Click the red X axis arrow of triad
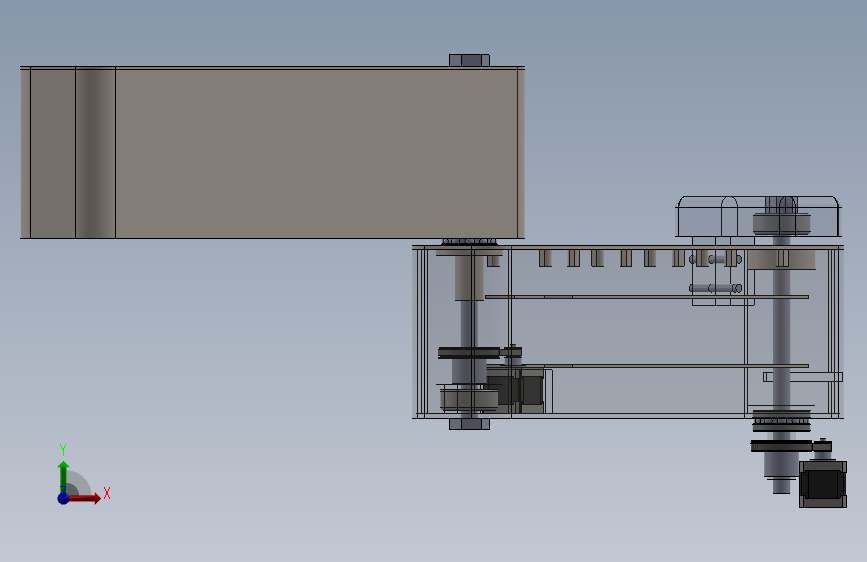Viewport: 867px width, 562px height. pos(84,498)
